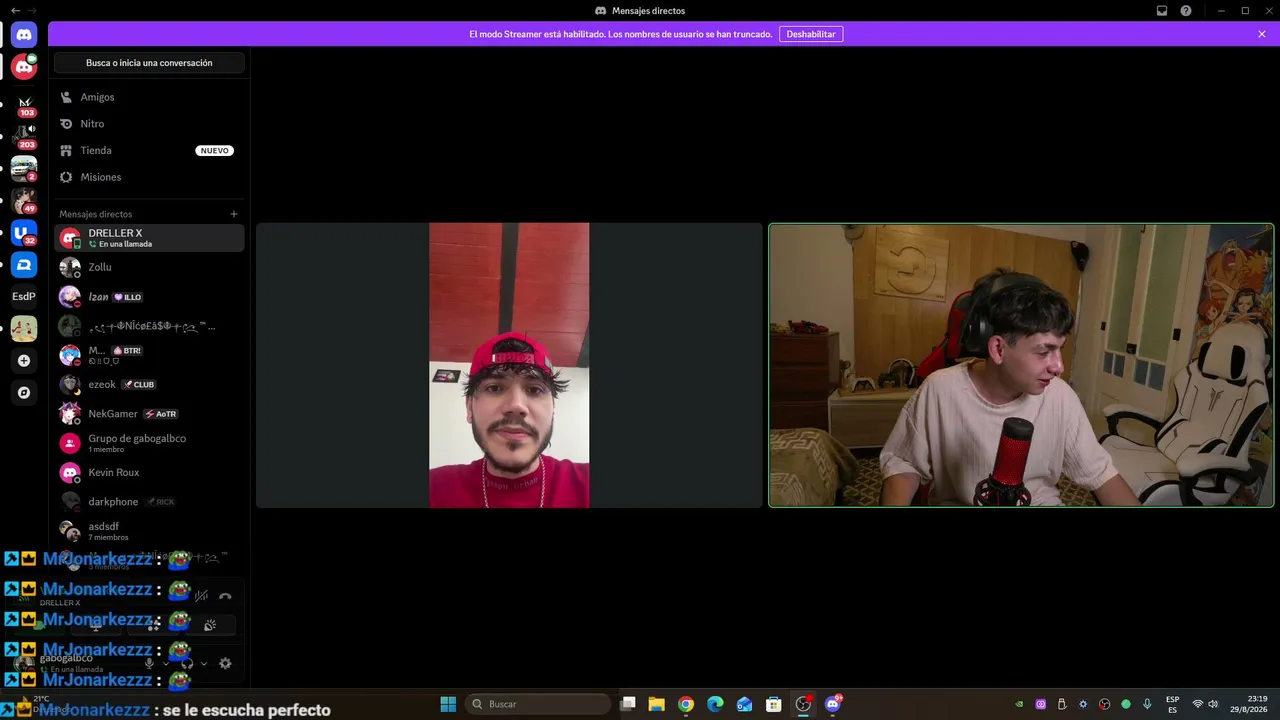Open Discord inbox icon in title bar
Screen dimensions: 1280x720
[x=1162, y=10]
